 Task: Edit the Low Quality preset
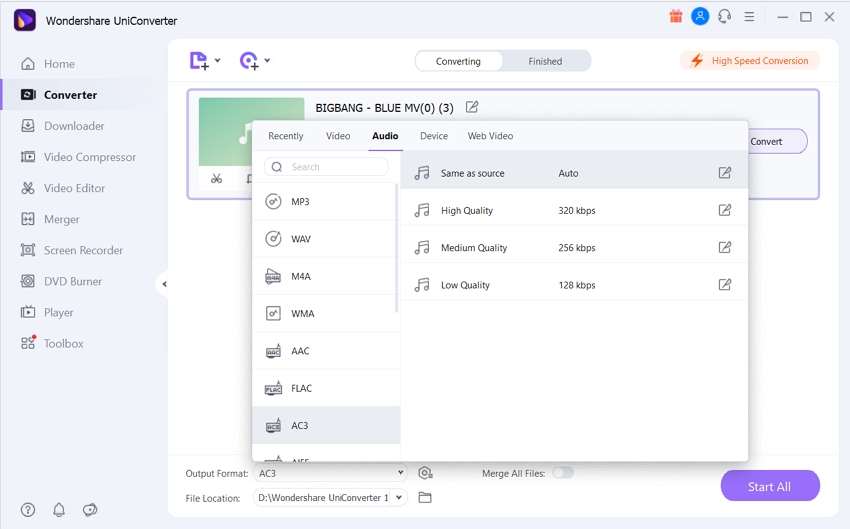(725, 285)
